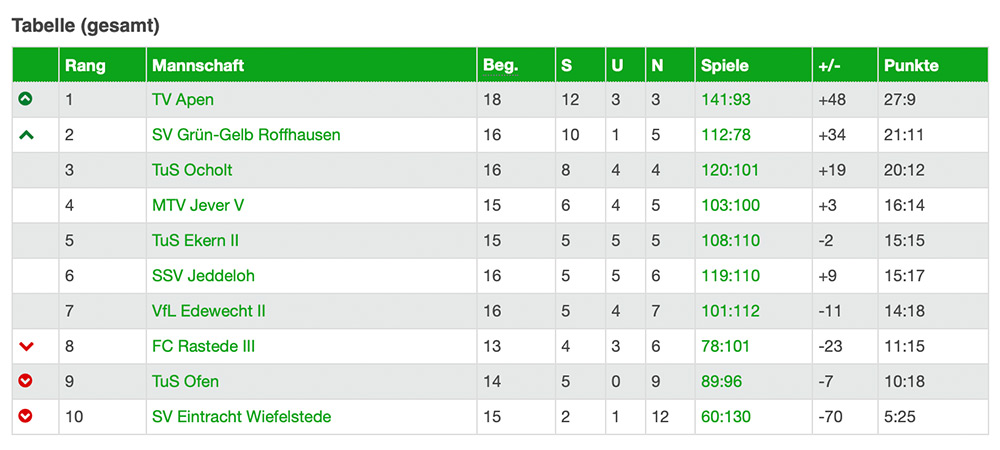Select the TuS Ocholt team link

point(192,170)
